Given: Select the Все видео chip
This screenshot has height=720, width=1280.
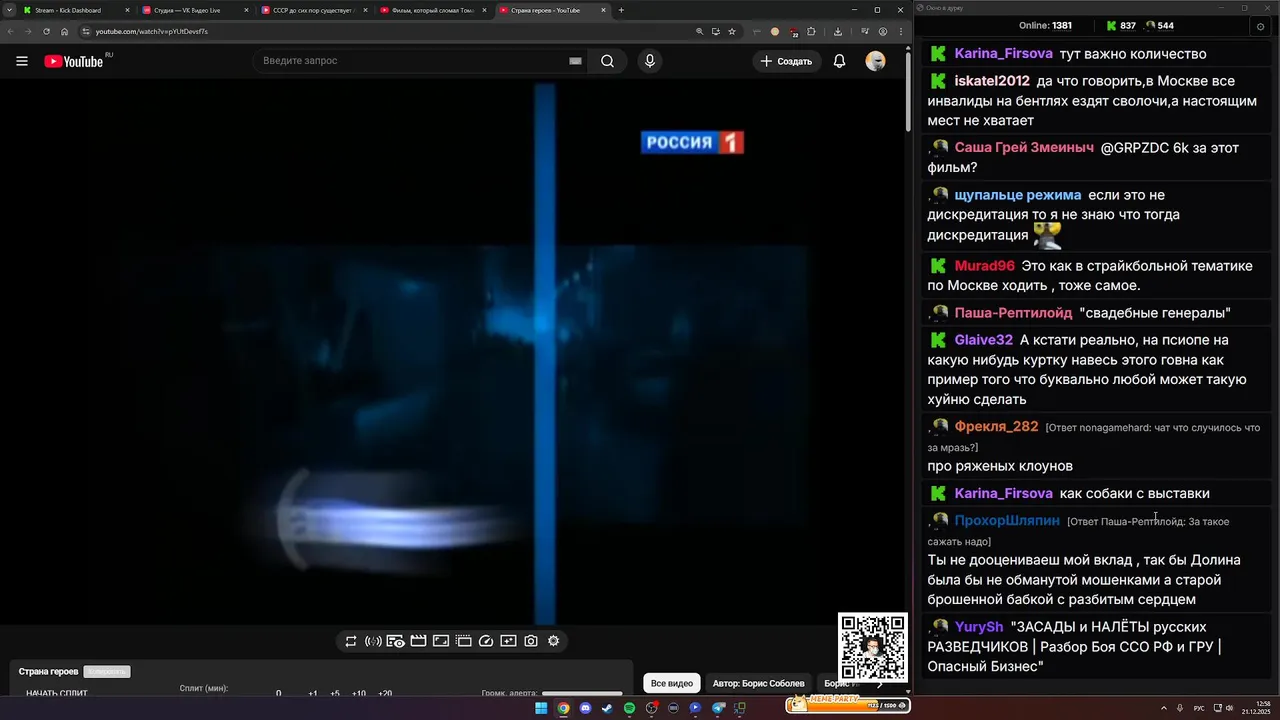Looking at the screenshot, I should 672,684.
